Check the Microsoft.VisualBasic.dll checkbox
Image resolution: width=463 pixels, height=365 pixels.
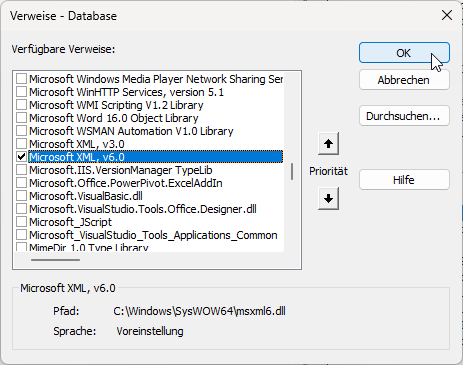click(22, 196)
